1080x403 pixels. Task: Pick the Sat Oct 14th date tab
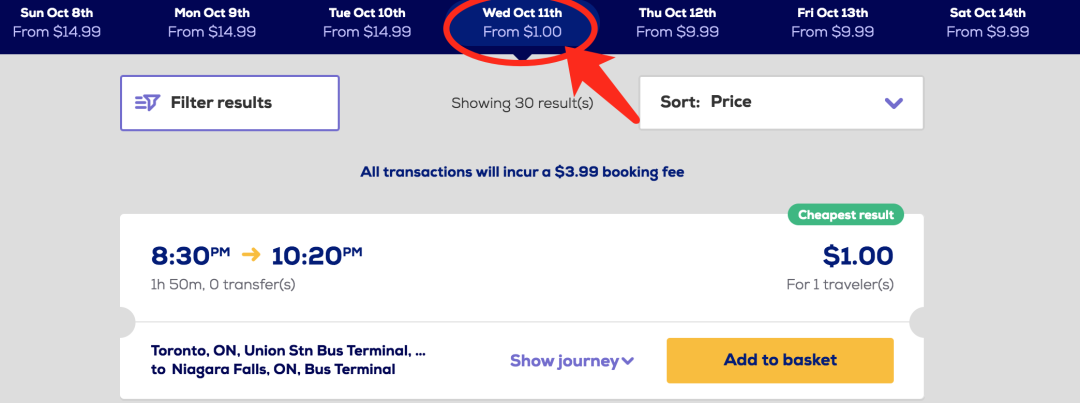pos(986,22)
